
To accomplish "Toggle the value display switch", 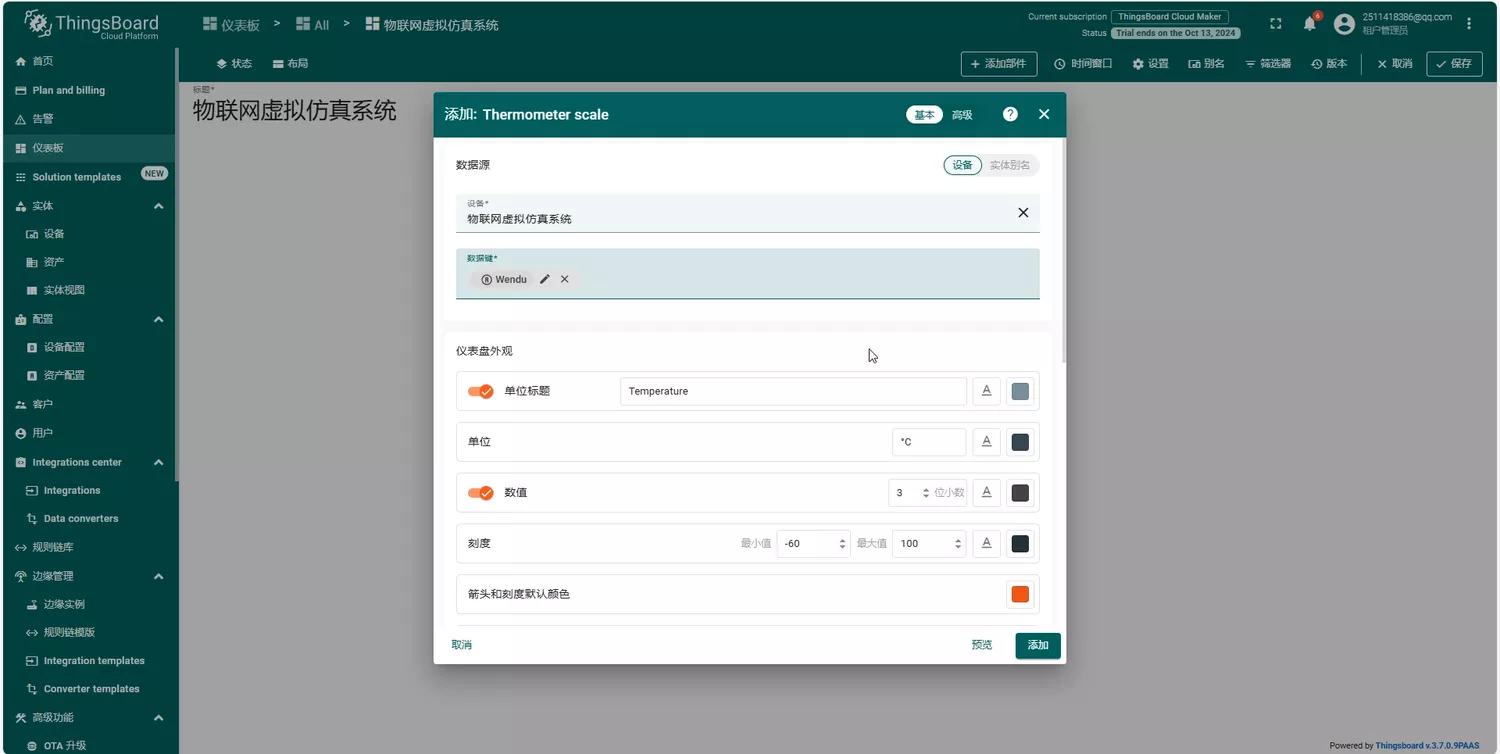I will point(481,493).
